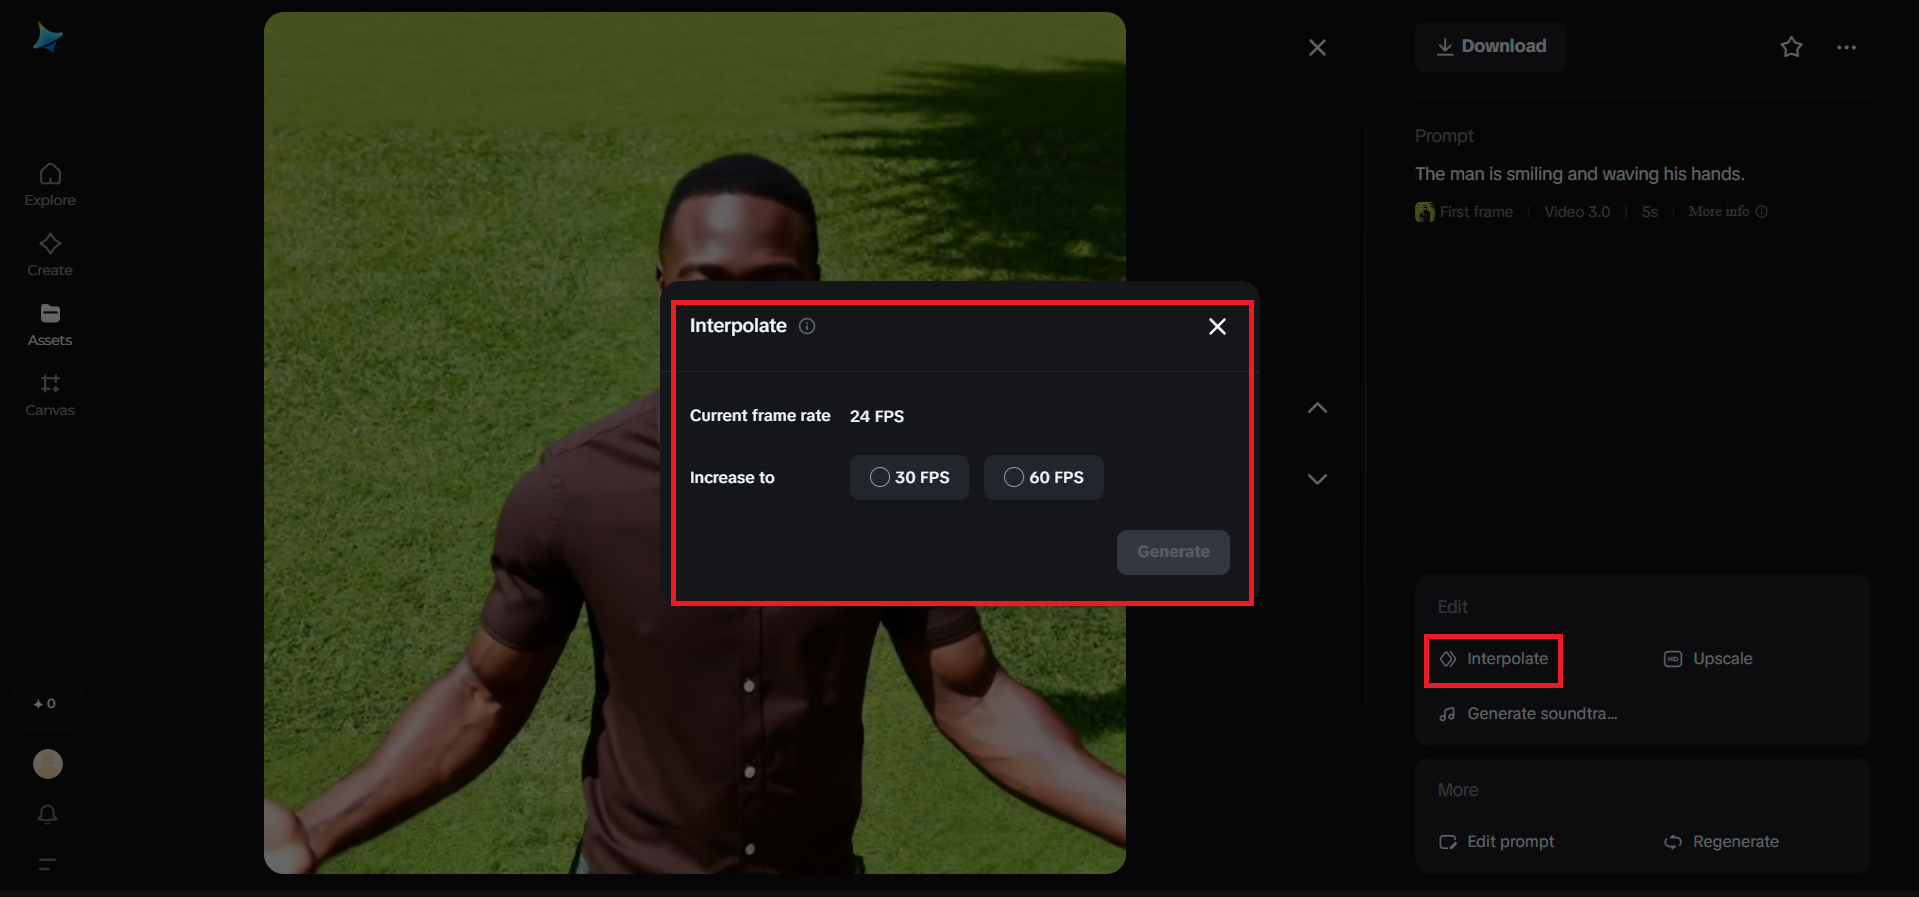
Task: Select the 60 FPS option
Action: (x=1043, y=478)
